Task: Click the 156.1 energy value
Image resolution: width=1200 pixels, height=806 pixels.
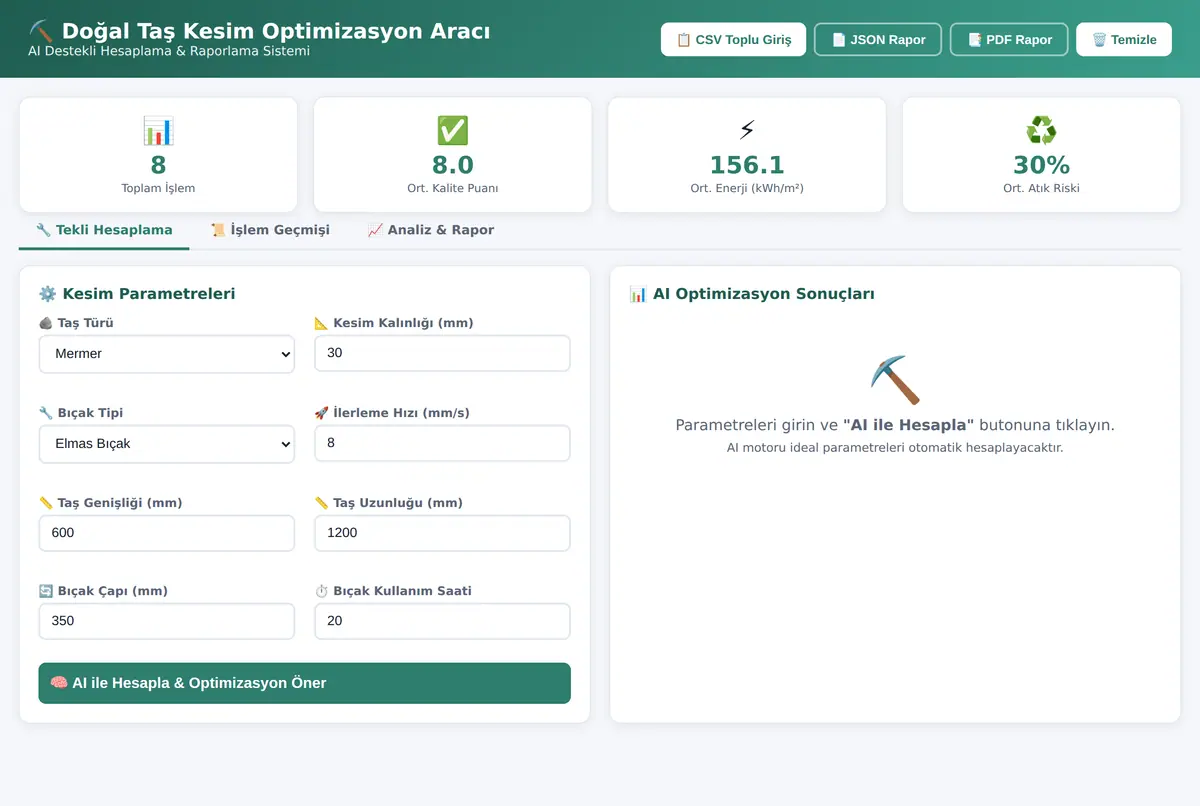Action: [x=747, y=165]
